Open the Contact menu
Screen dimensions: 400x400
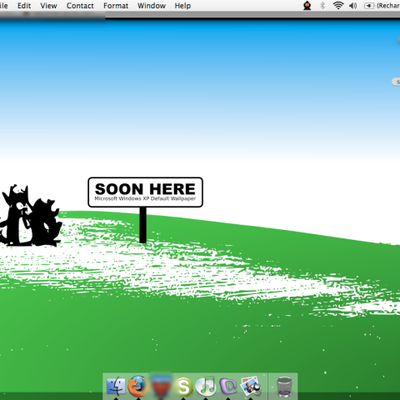pos(80,6)
